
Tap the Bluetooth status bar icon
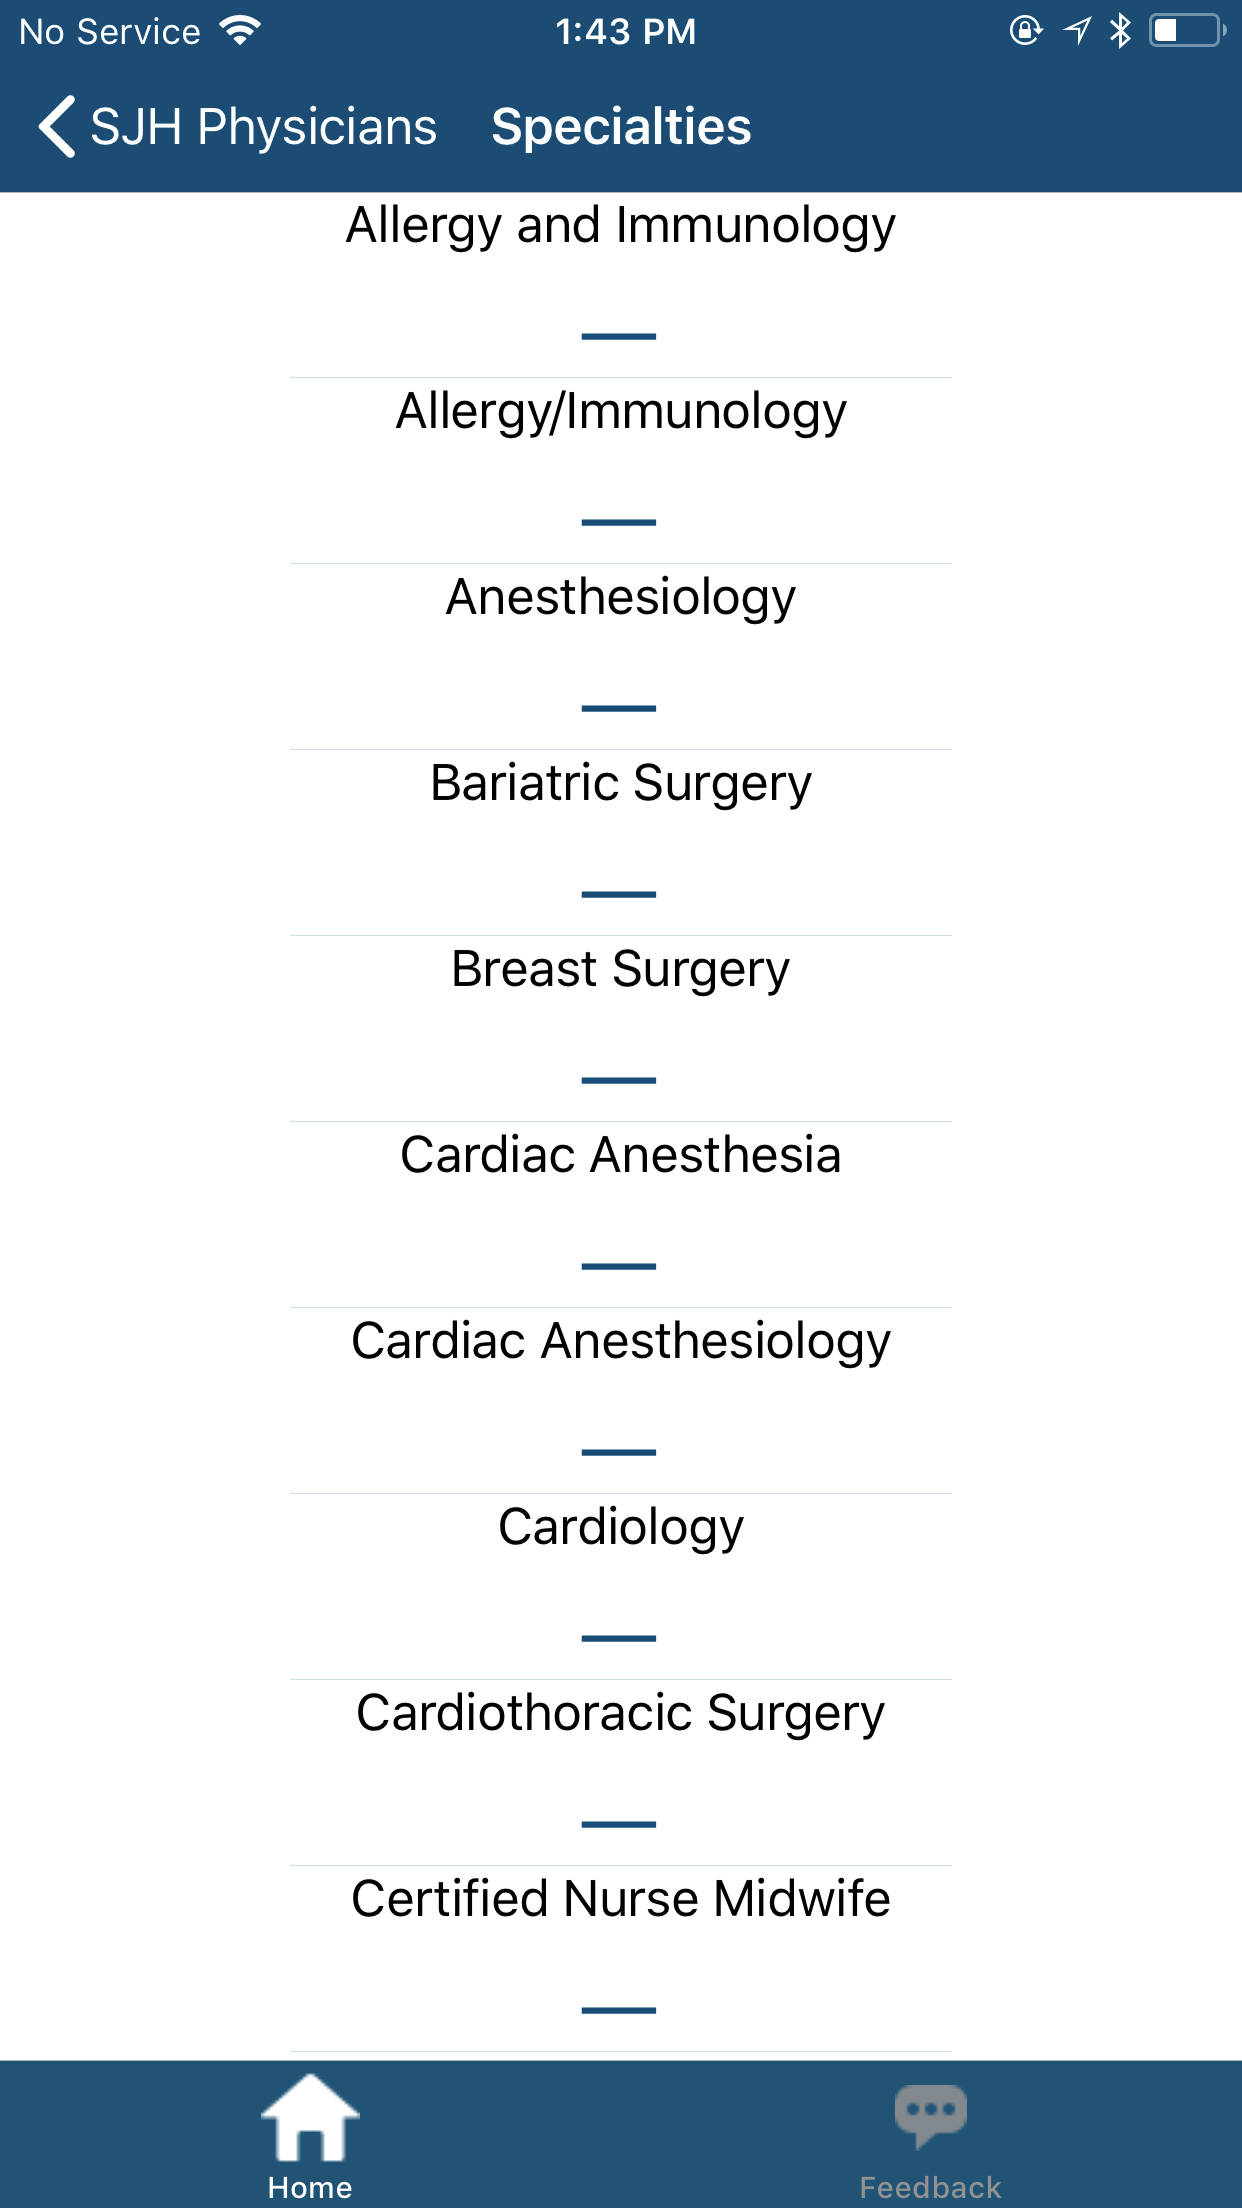[x=1120, y=31]
